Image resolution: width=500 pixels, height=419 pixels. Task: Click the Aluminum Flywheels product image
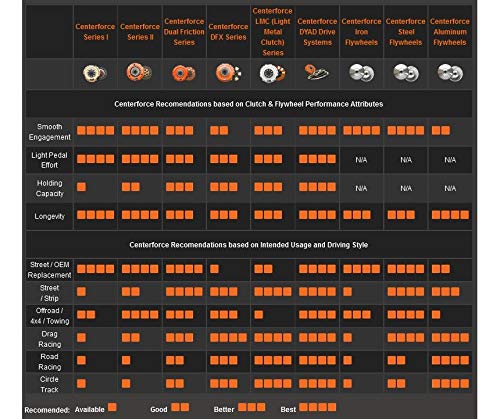pyautogui.click(x=450, y=73)
